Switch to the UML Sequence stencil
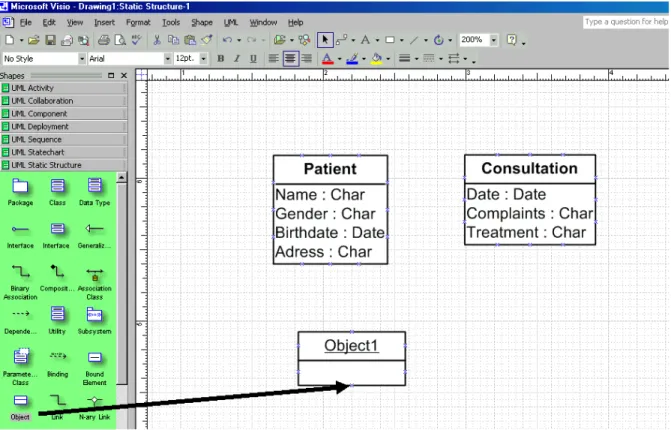This screenshot has height=430, width=671. pos(64,139)
